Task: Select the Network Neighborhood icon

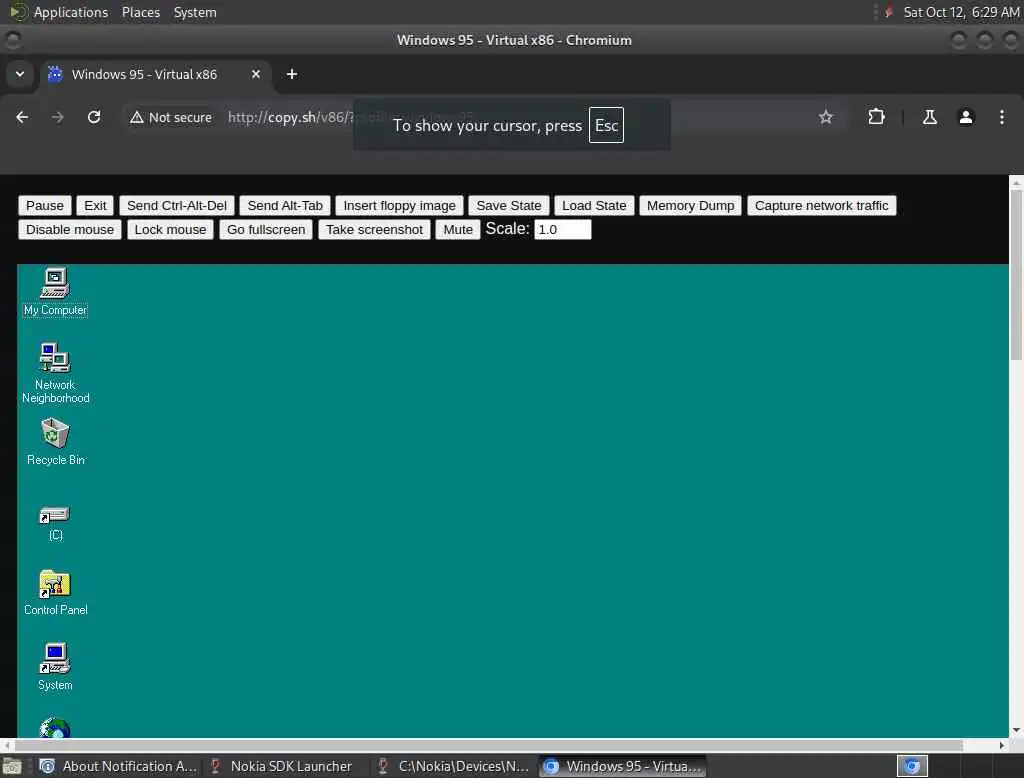Action: coord(56,372)
